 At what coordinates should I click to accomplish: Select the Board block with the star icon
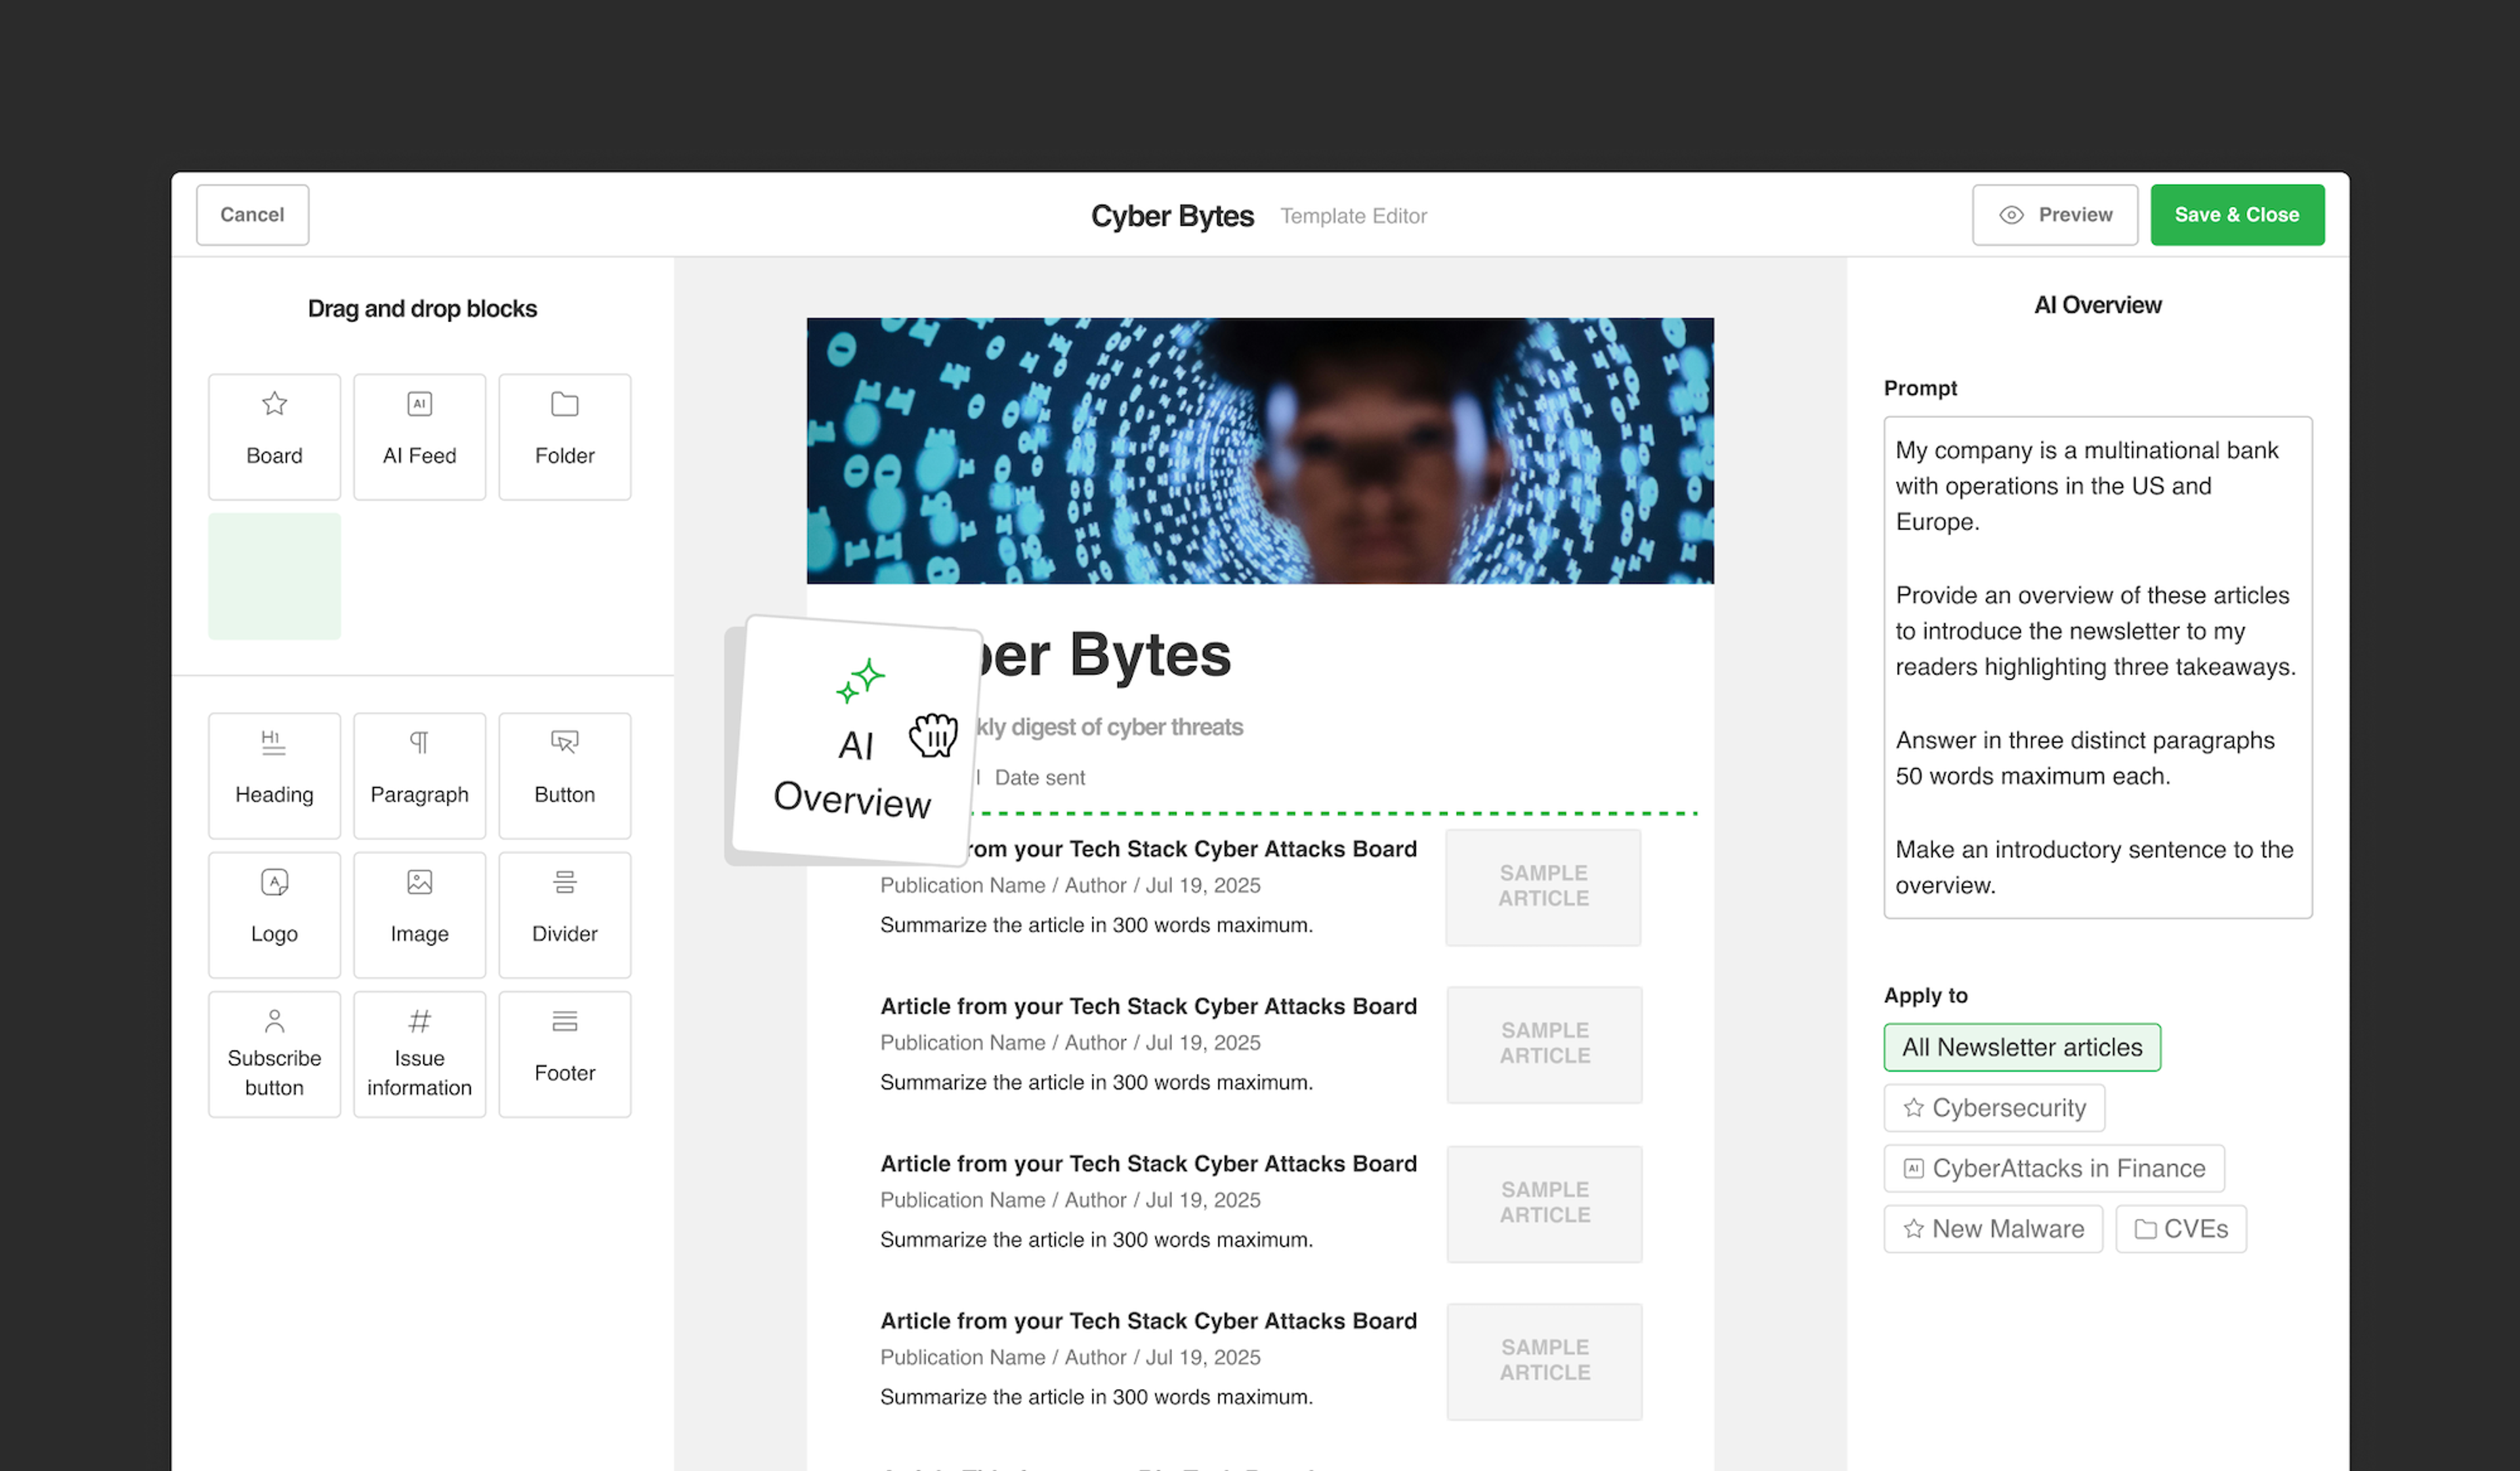click(274, 437)
